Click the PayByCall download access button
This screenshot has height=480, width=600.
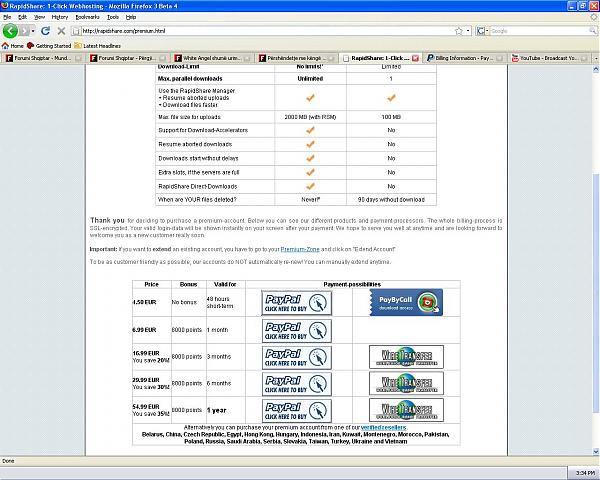tap(406, 302)
